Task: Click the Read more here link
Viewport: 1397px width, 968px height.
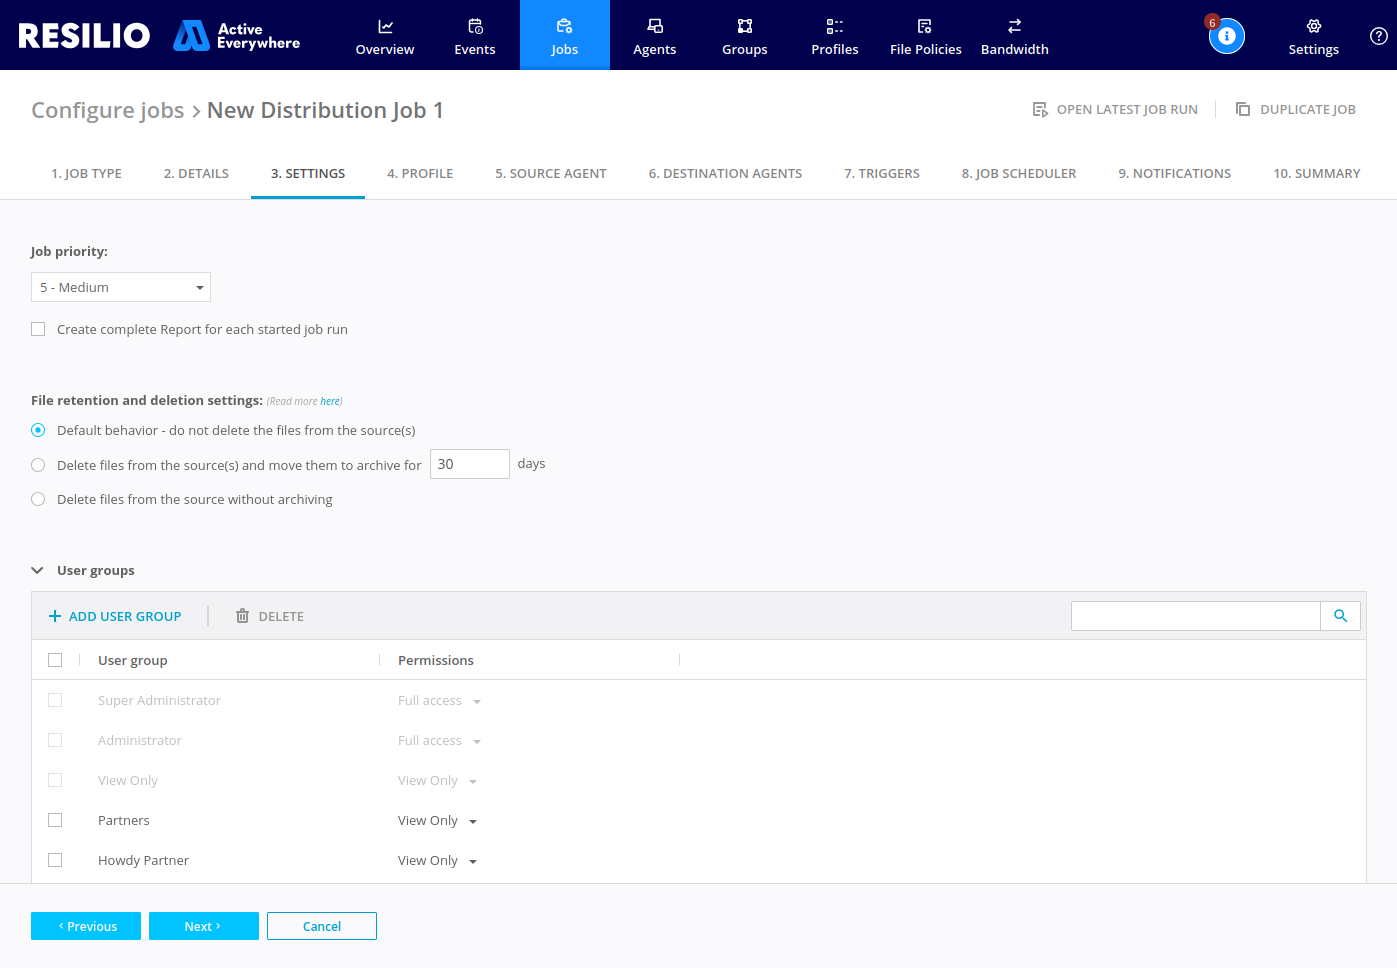Action: (x=331, y=400)
